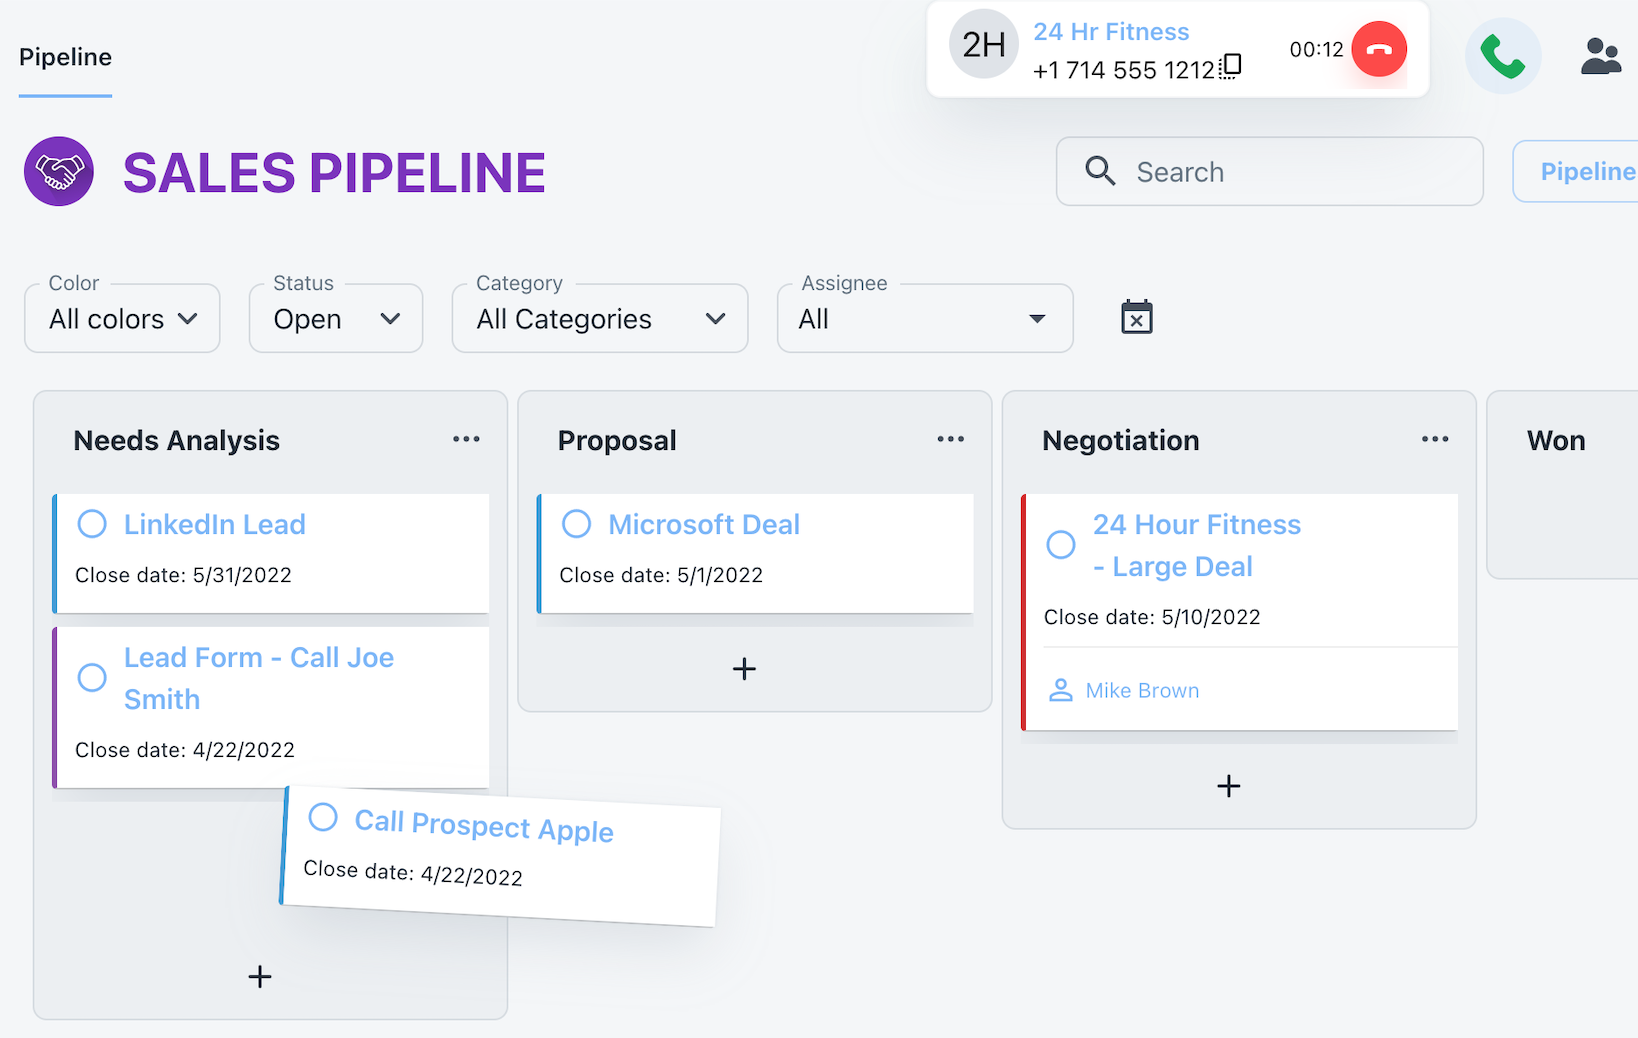The image size is (1638, 1038).
Task: Check the Microsoft Deal completion circle
Action: pos(576,524)
